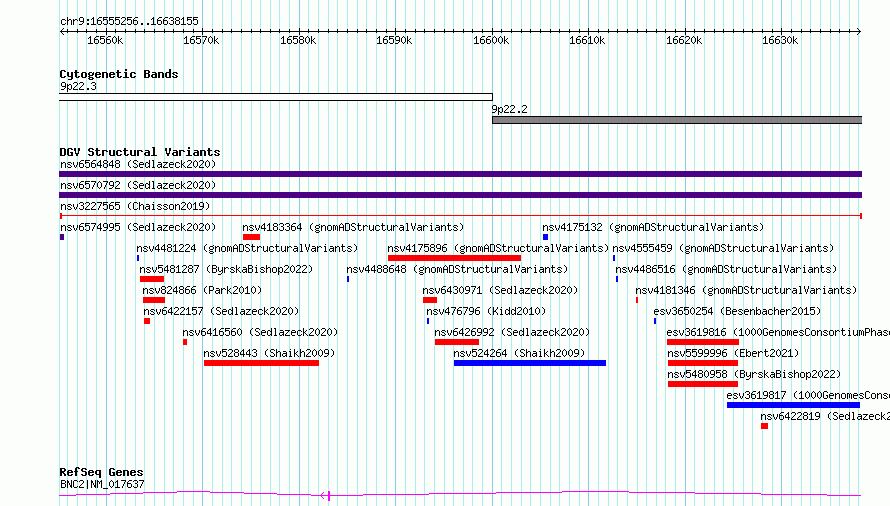Click the 16630k ruler tick label
890x506 pixels.
pyautogui.click(x=780, y=40)
